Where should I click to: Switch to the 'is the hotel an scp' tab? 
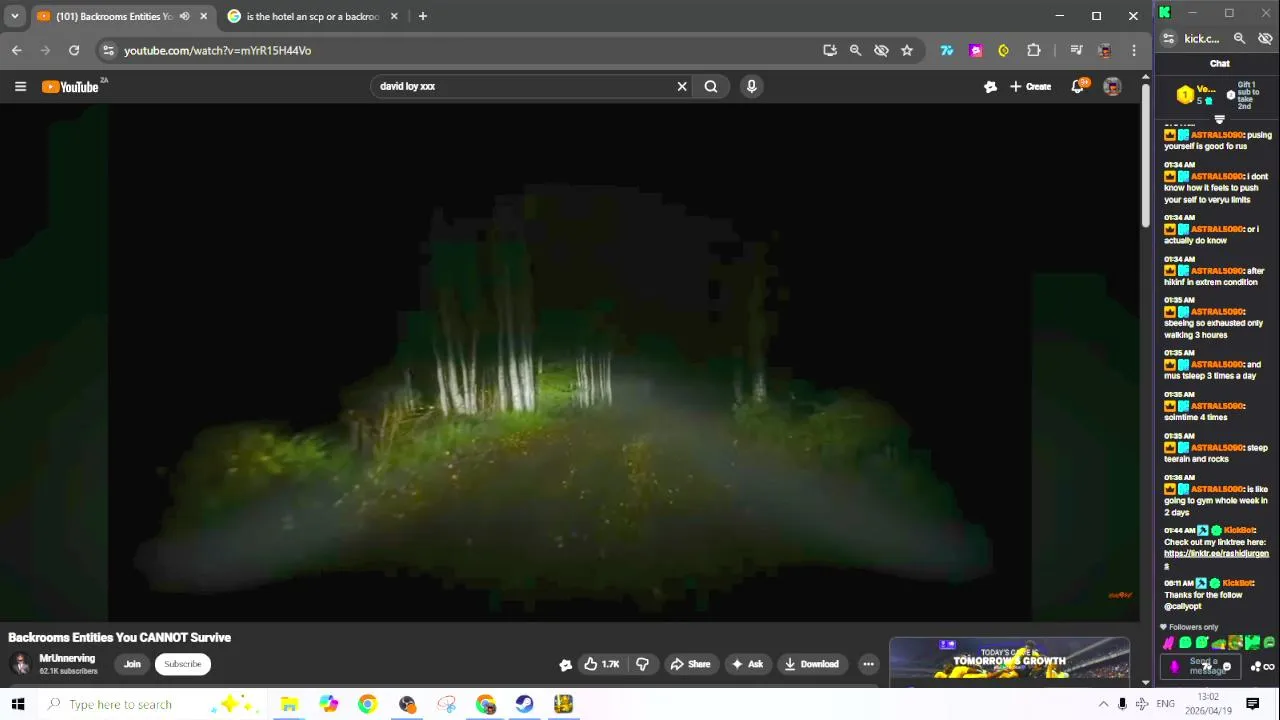[x=312, y=16]
